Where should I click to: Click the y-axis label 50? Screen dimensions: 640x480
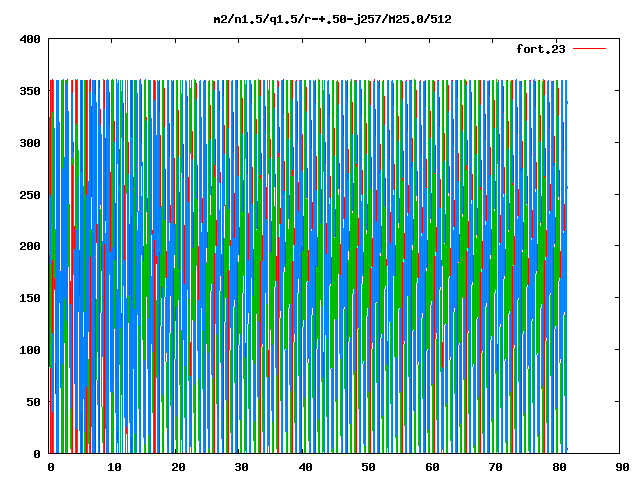(x=34, y=402)
